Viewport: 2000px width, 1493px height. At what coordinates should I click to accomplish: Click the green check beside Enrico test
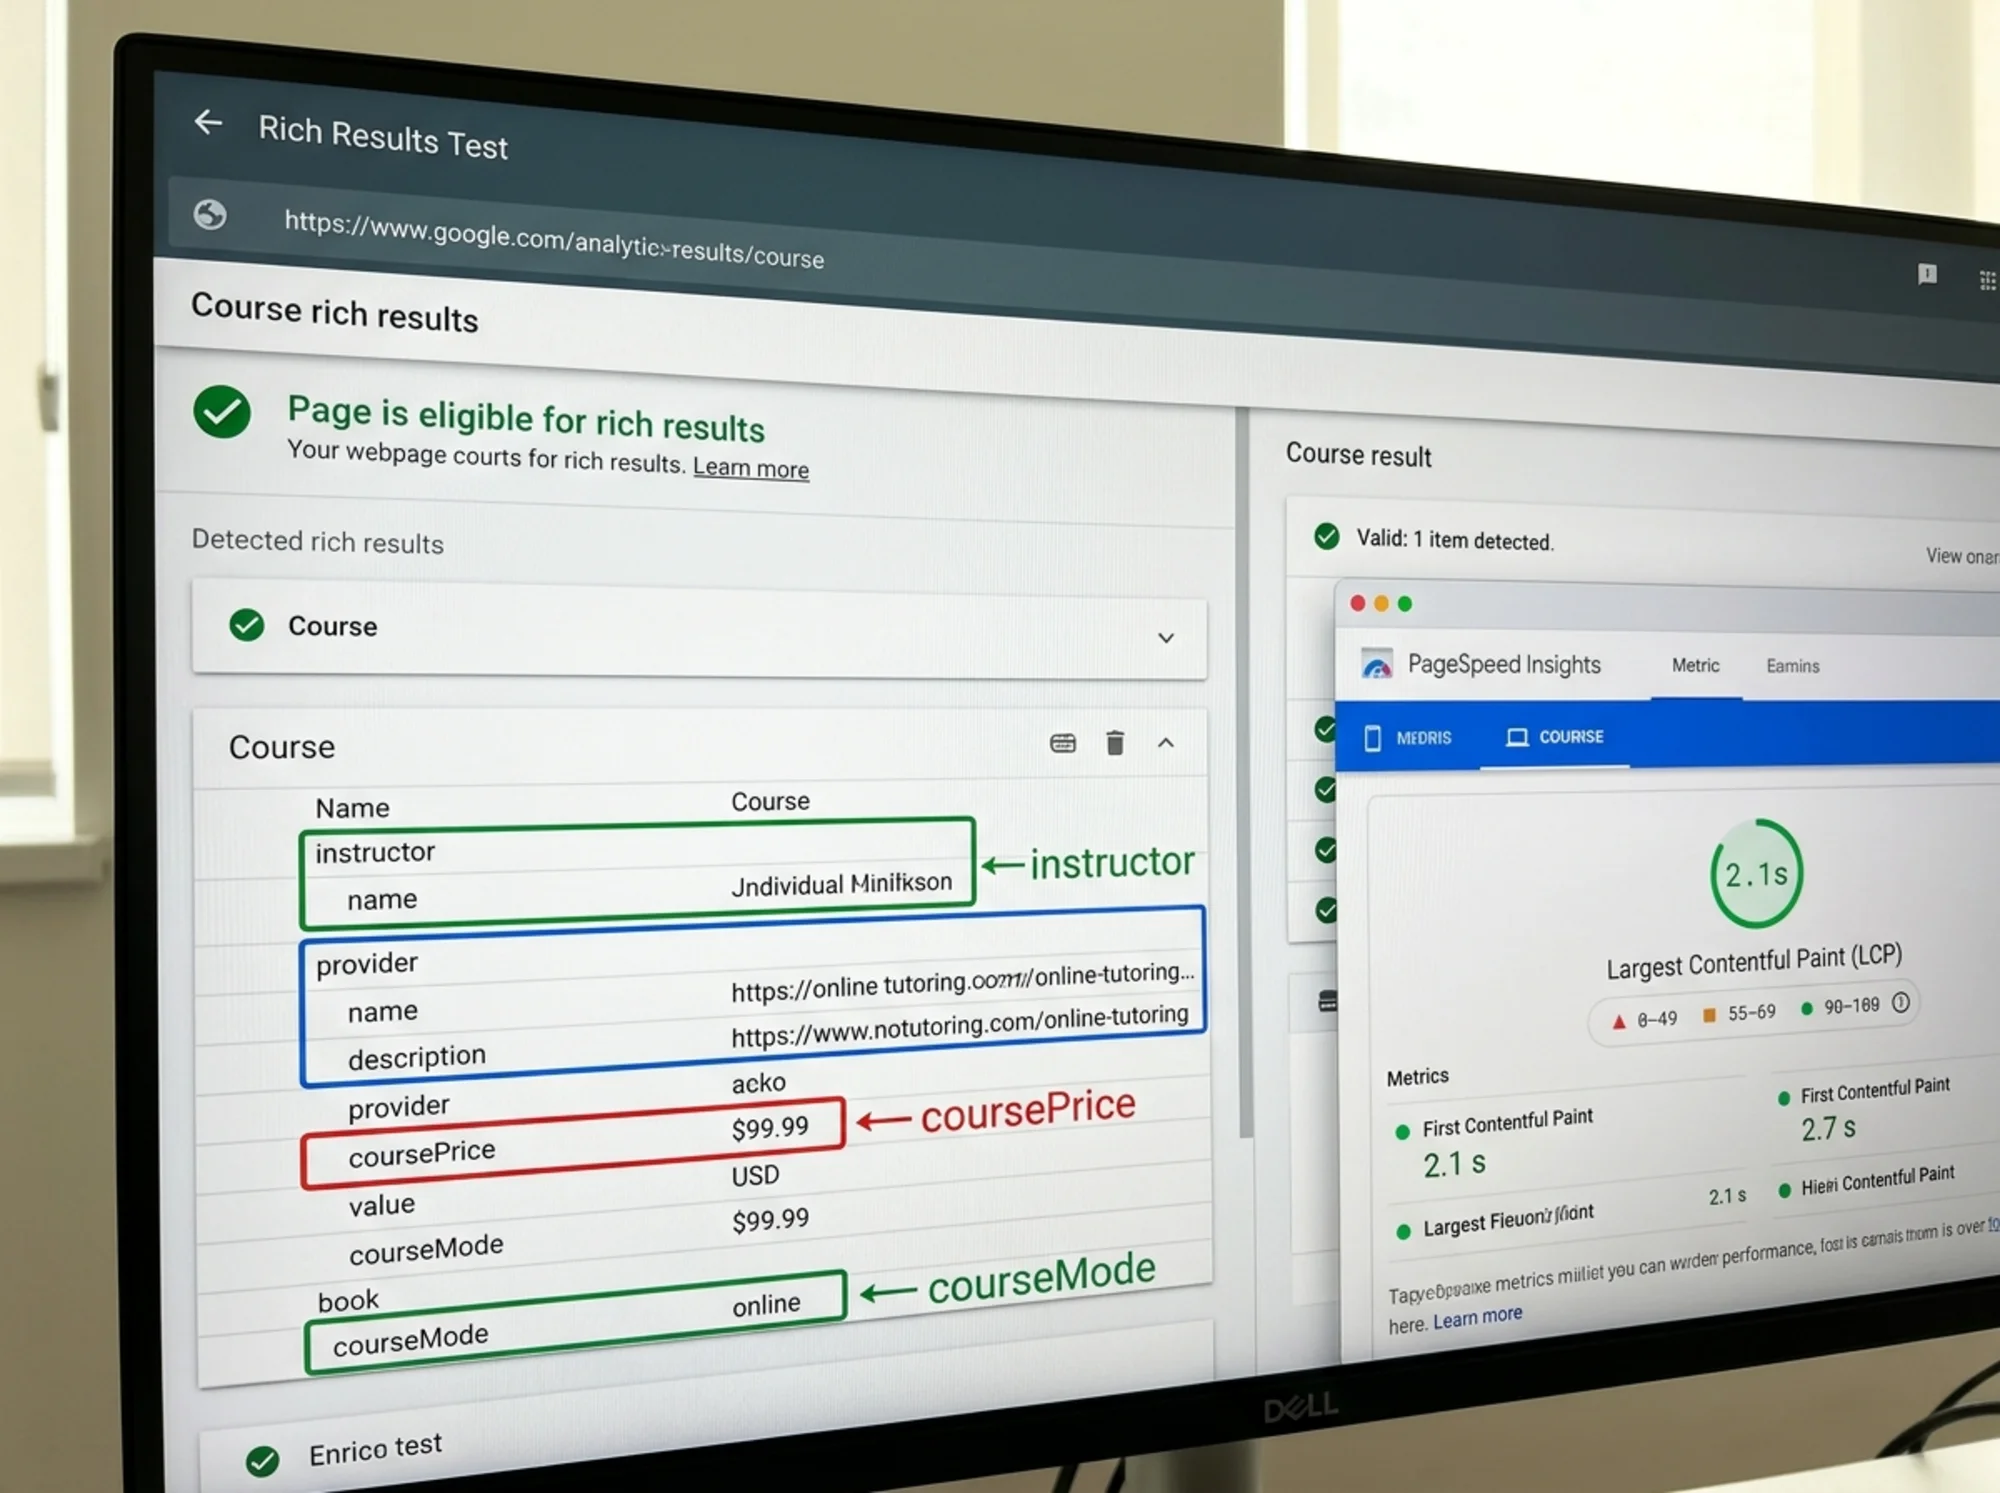pos(263,1461)
